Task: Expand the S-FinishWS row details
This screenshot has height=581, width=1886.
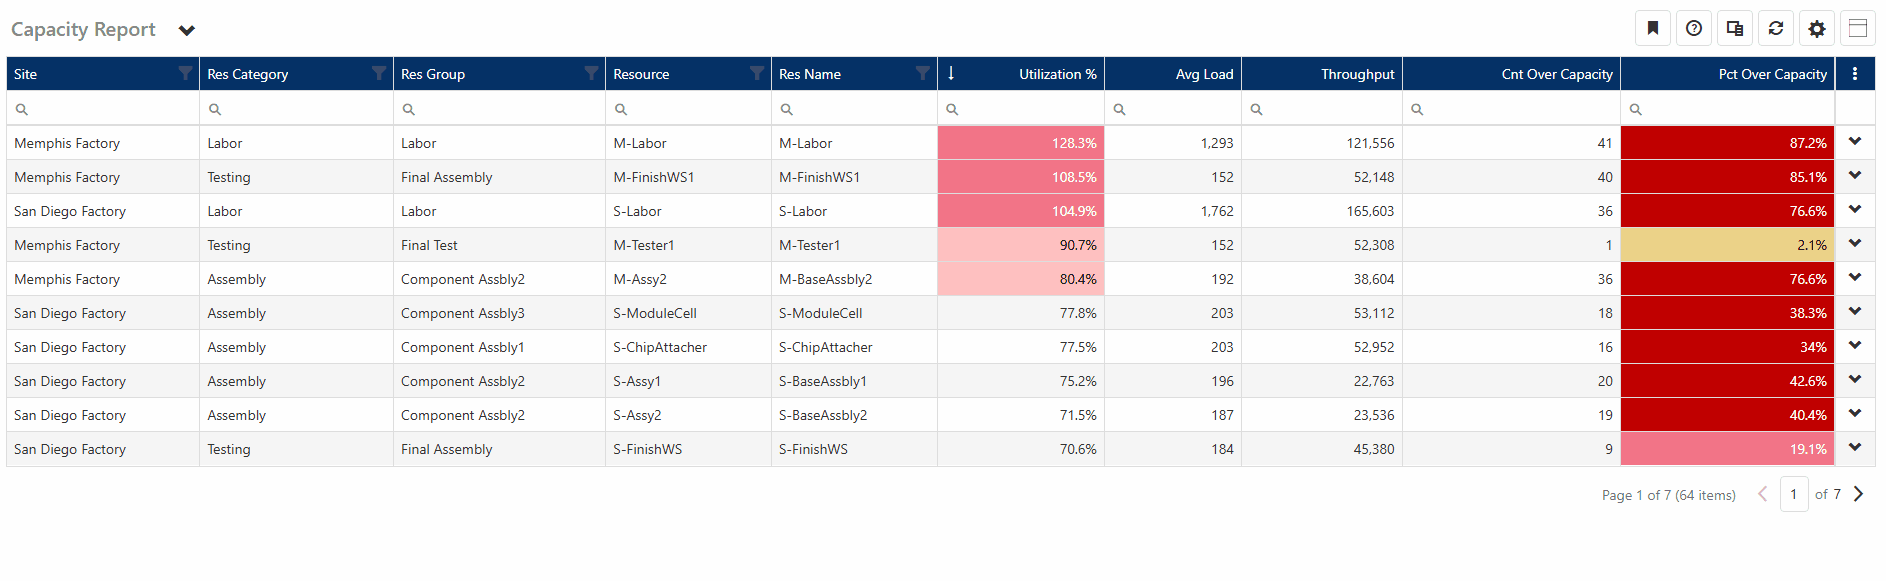Action: (1855, 448)
